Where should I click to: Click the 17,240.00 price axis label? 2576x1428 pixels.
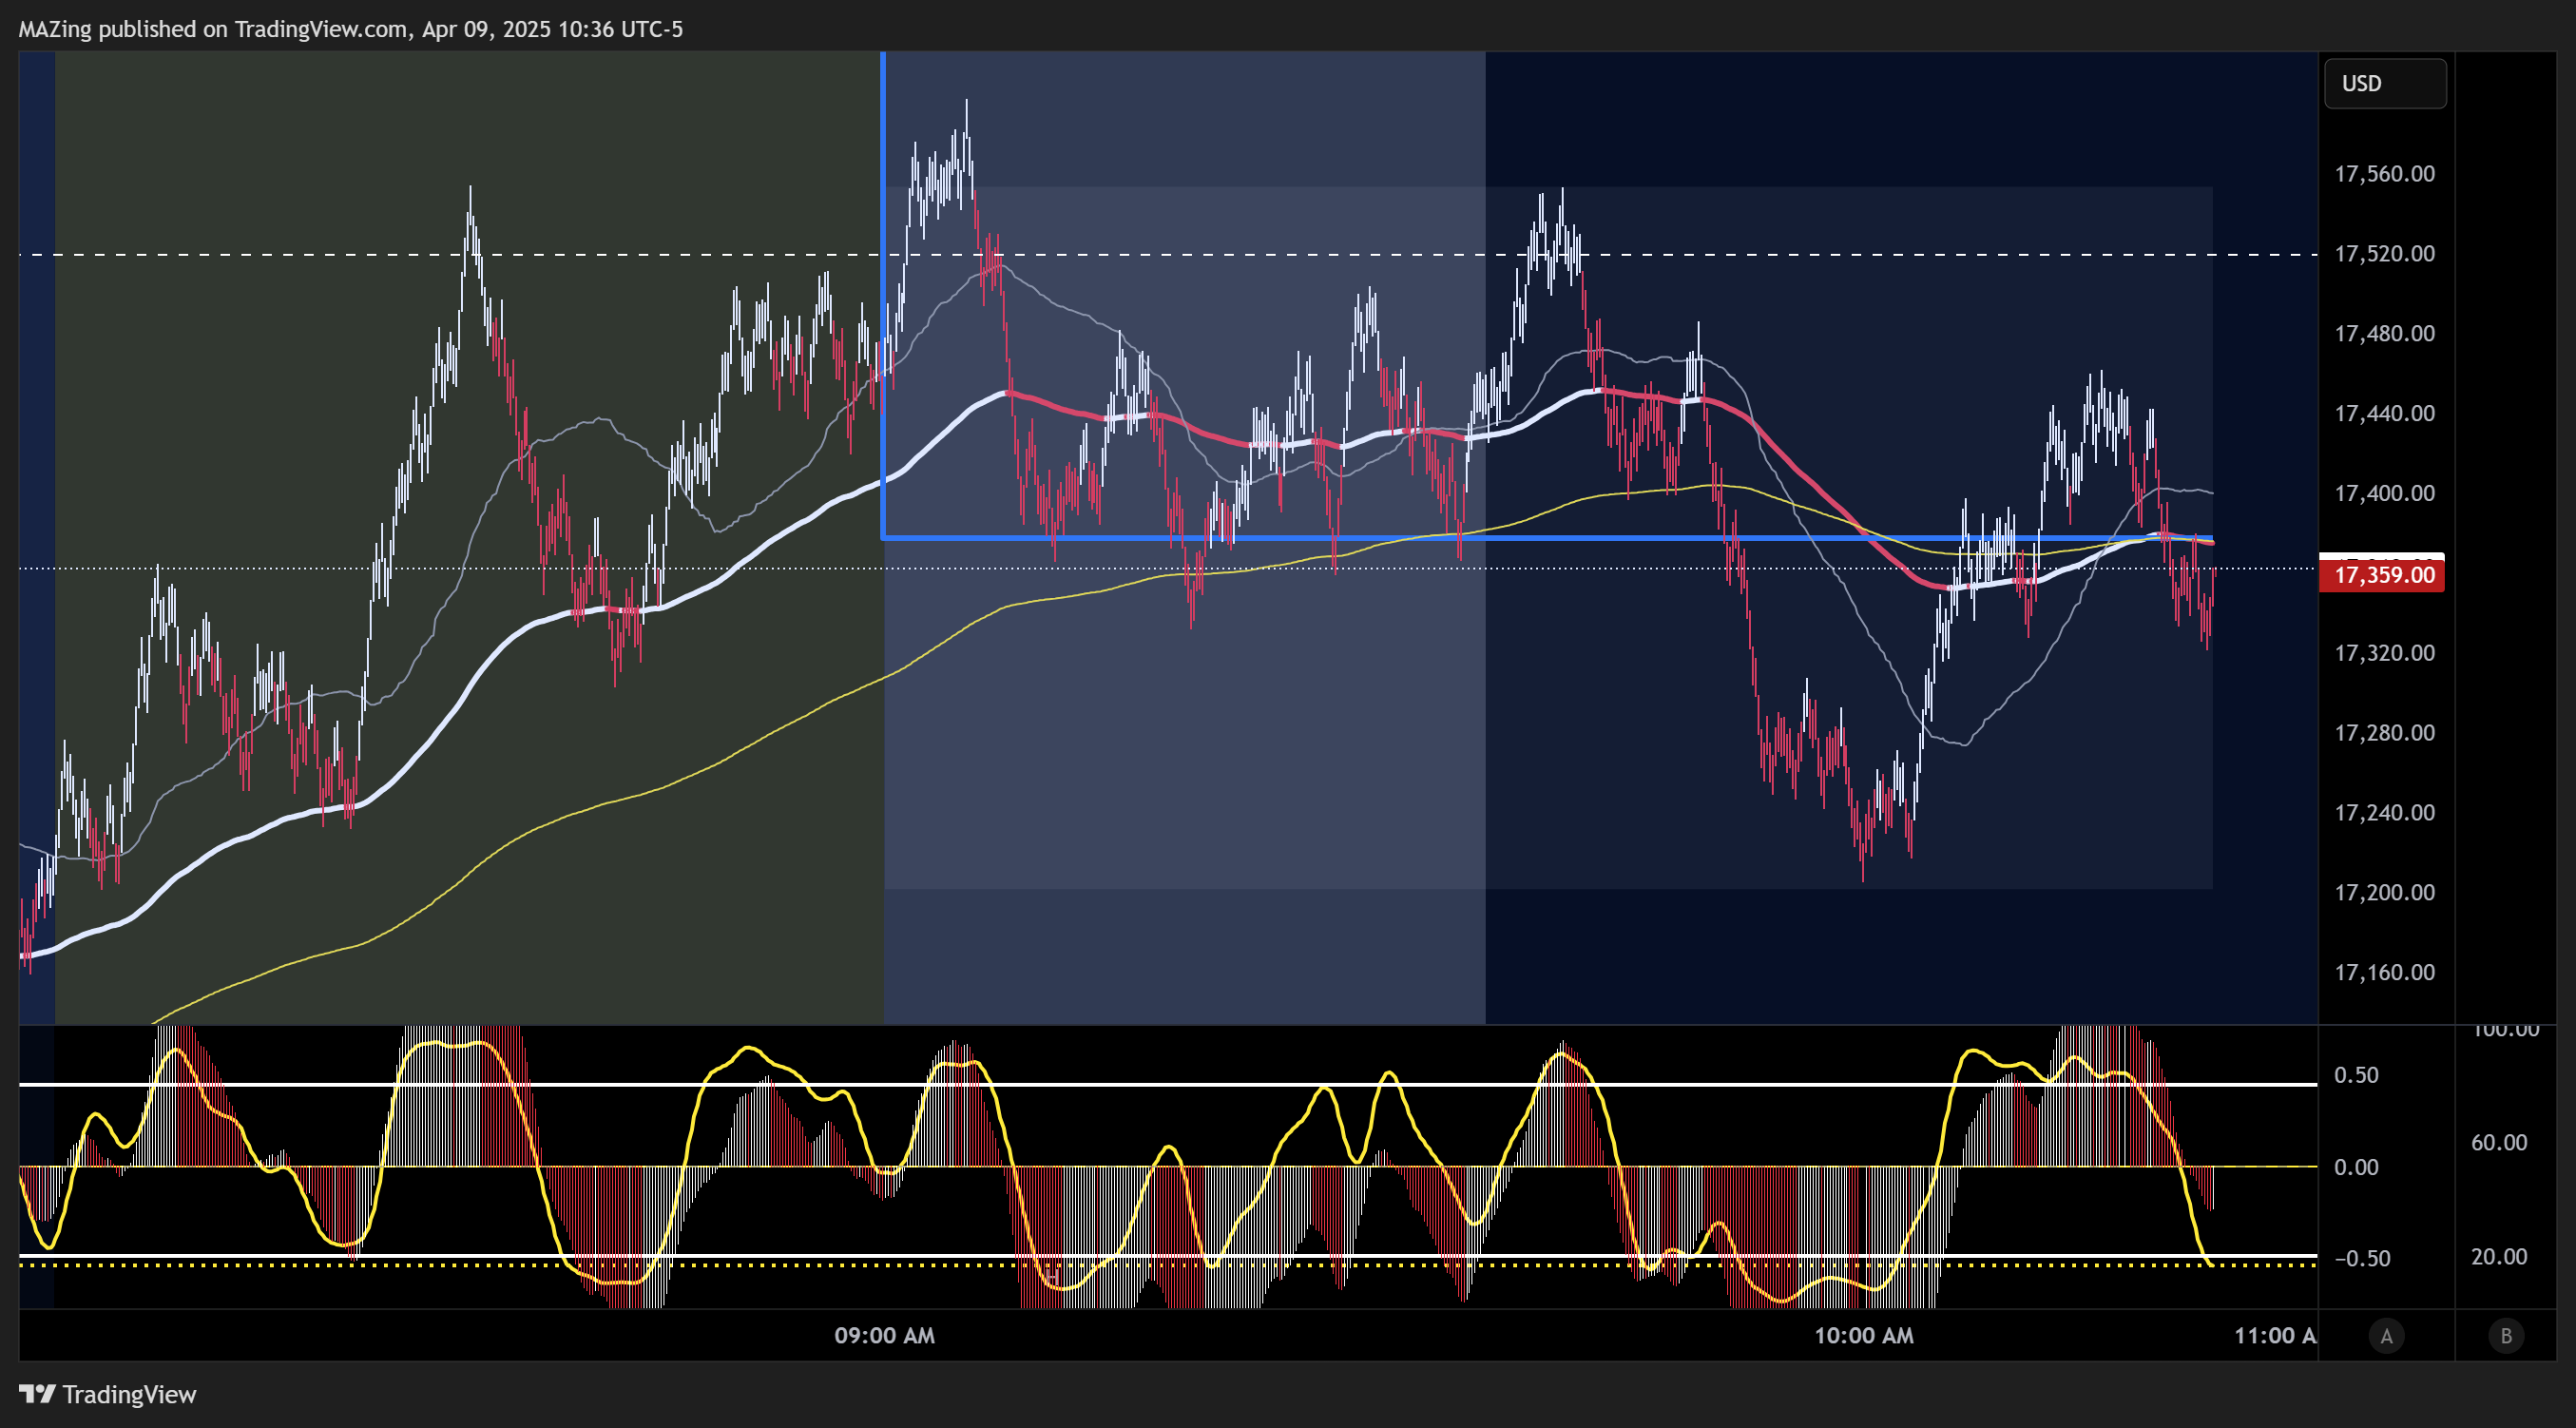pyautogui.click(x=2384, y=813)
